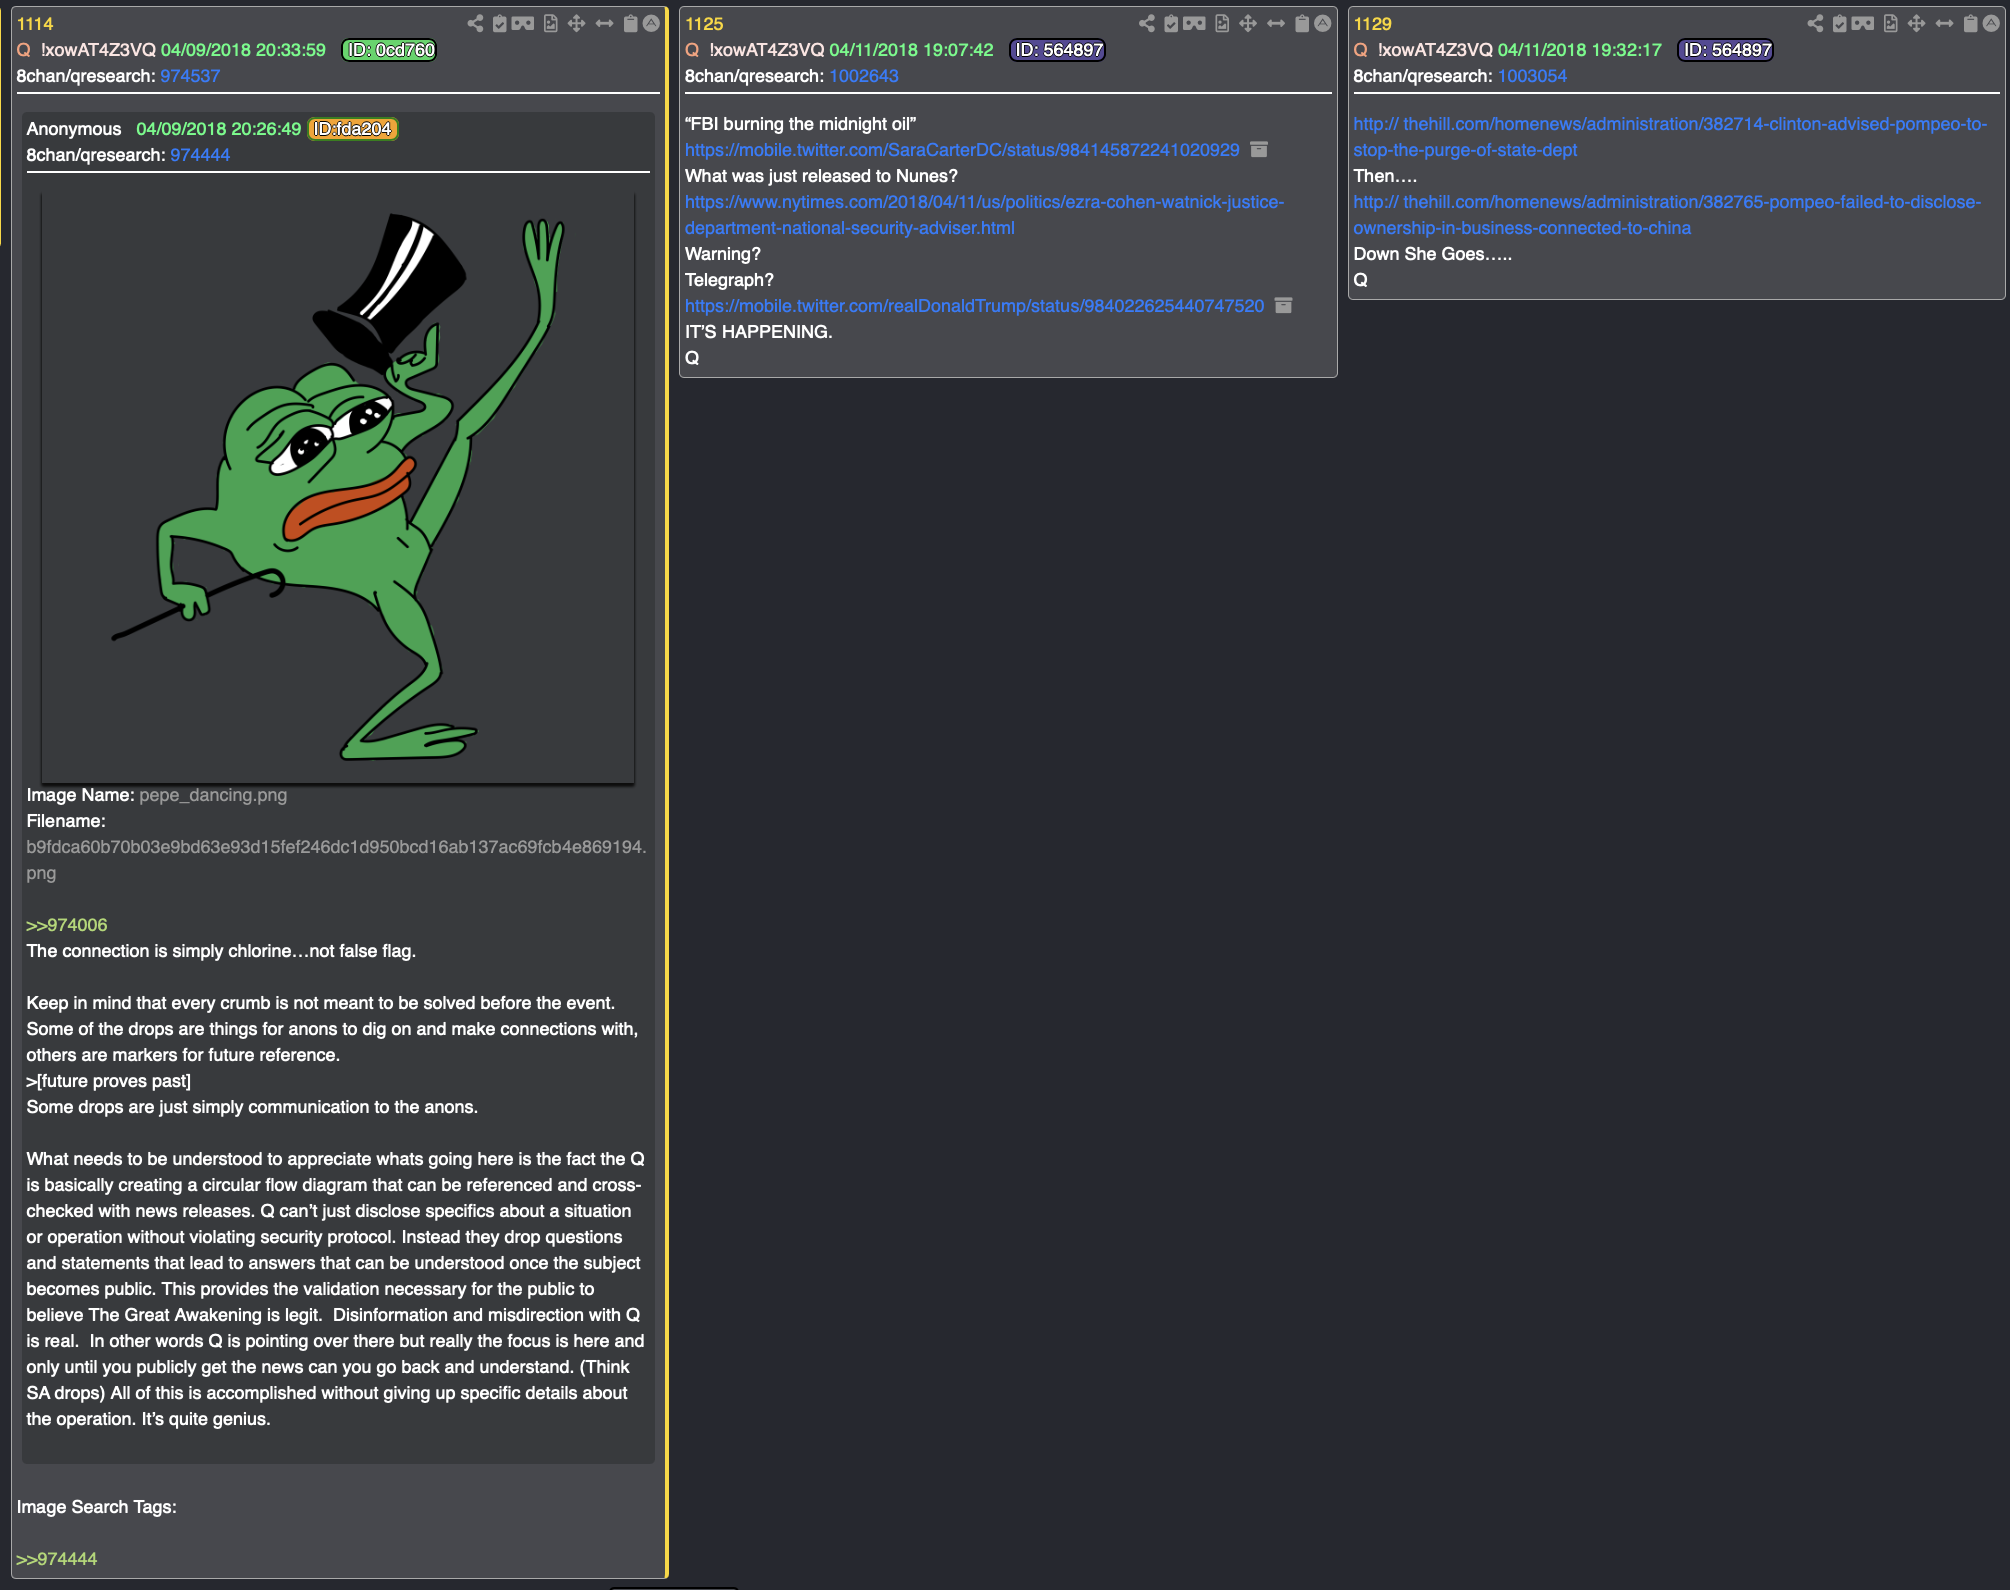Click the timestamp 04/11/2018 19:32:17
2010x1590 pixels.
pos(1580,50)
